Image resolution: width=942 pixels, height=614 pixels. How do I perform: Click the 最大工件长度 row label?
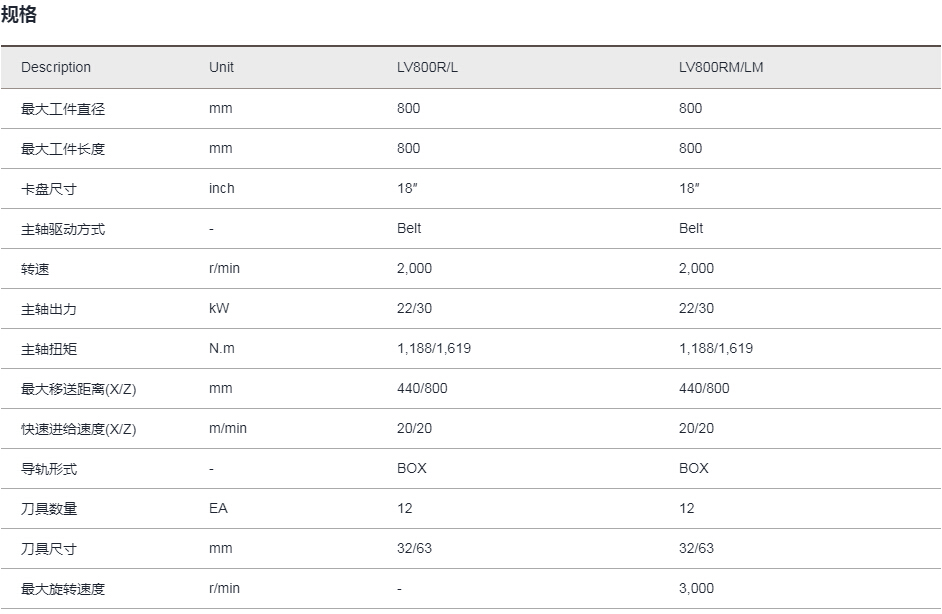[x=63, y=149]
